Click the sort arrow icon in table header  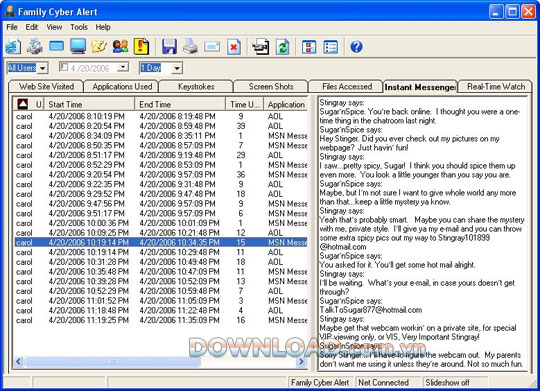[22, 104]
